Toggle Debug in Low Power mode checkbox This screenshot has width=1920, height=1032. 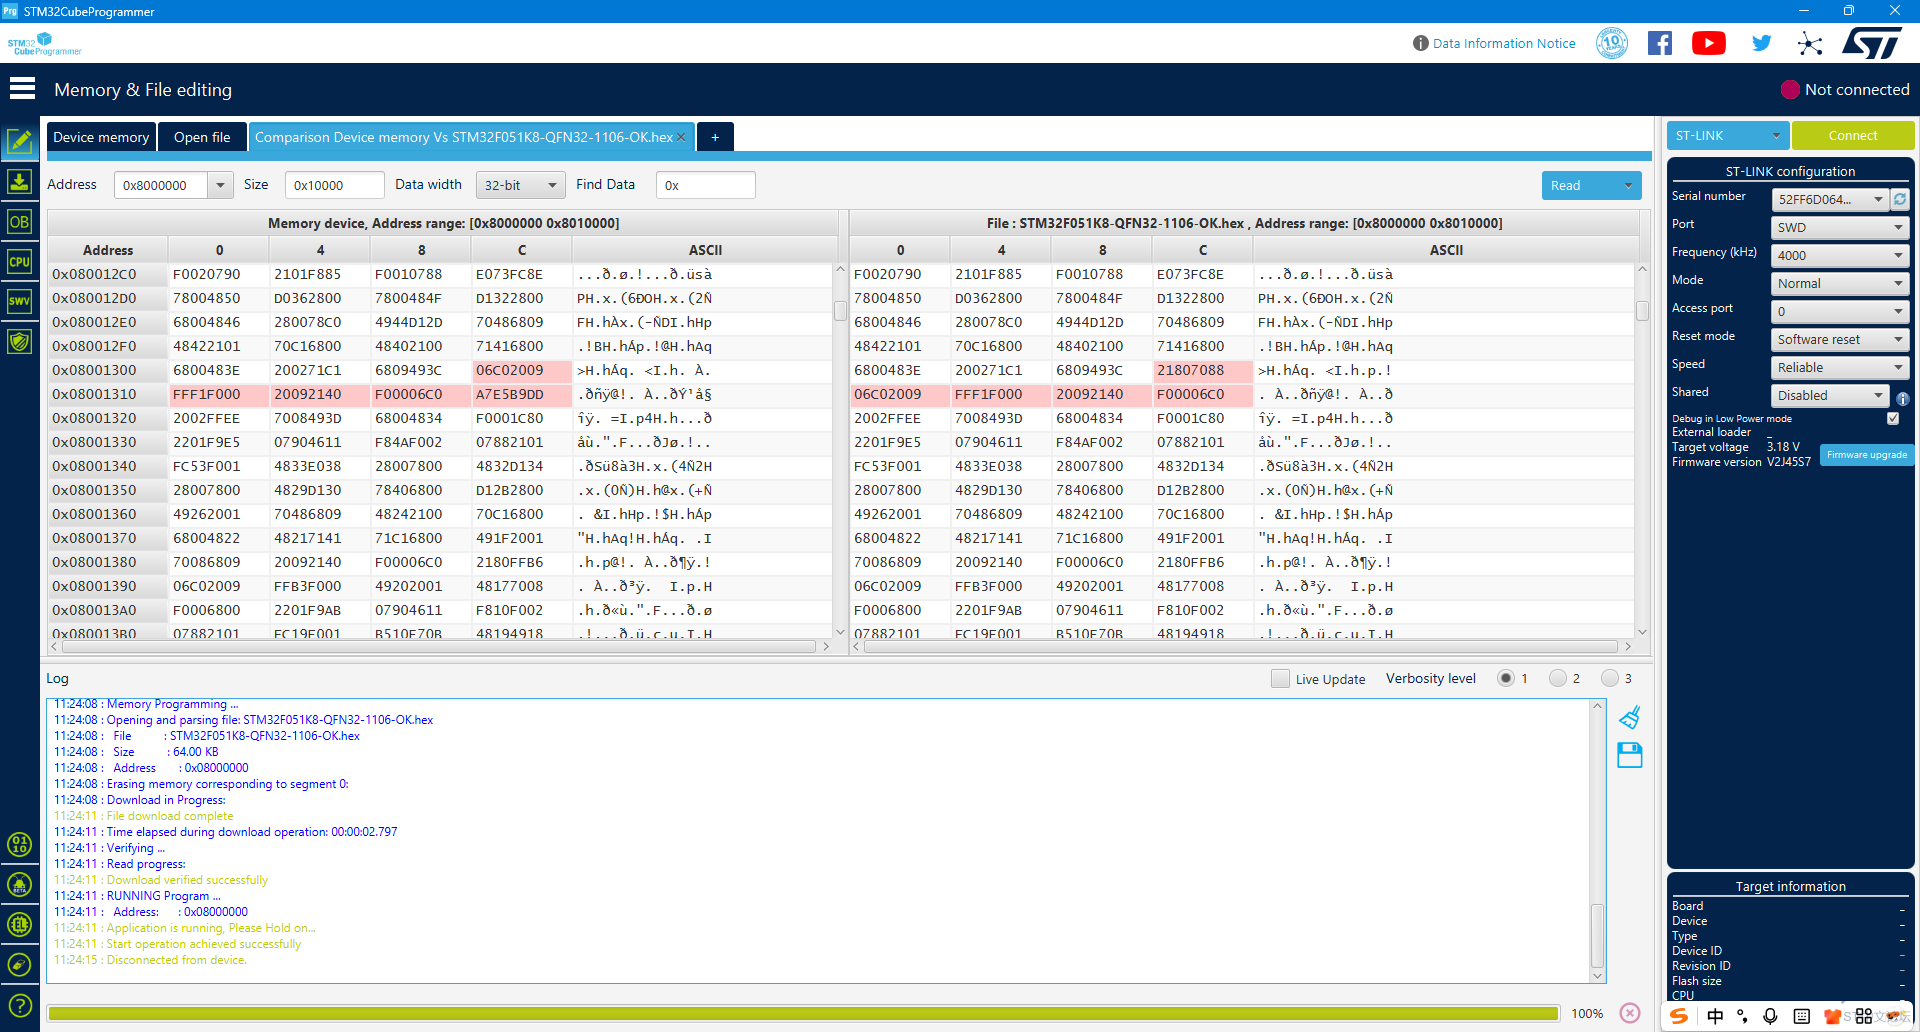(x=1893, y=419)
